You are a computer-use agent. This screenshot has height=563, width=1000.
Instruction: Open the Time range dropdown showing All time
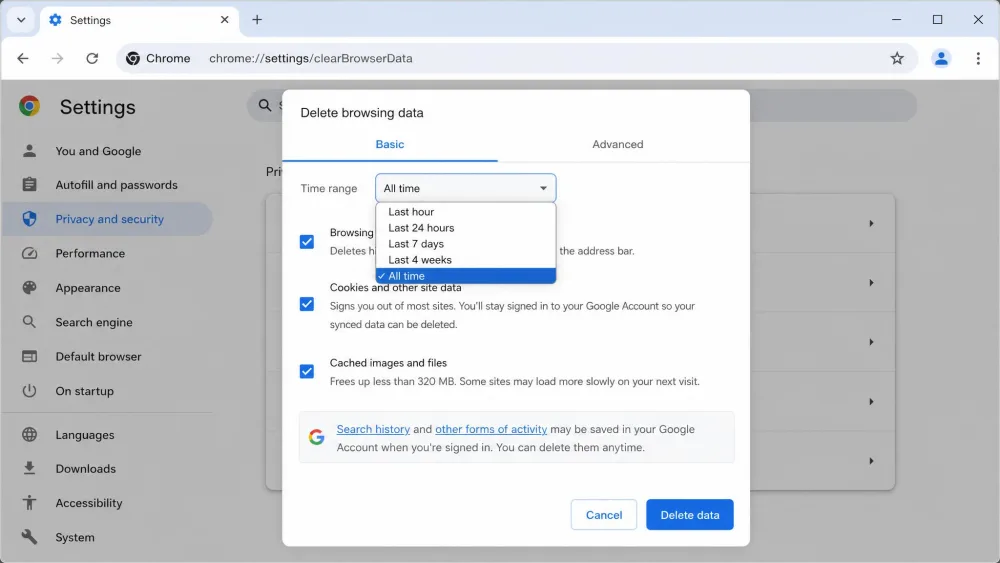(466, 188)
